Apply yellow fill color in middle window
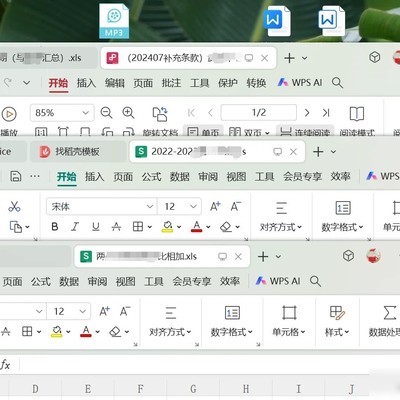The height and width of the screenshot is (400, 400). click(167, 227)
